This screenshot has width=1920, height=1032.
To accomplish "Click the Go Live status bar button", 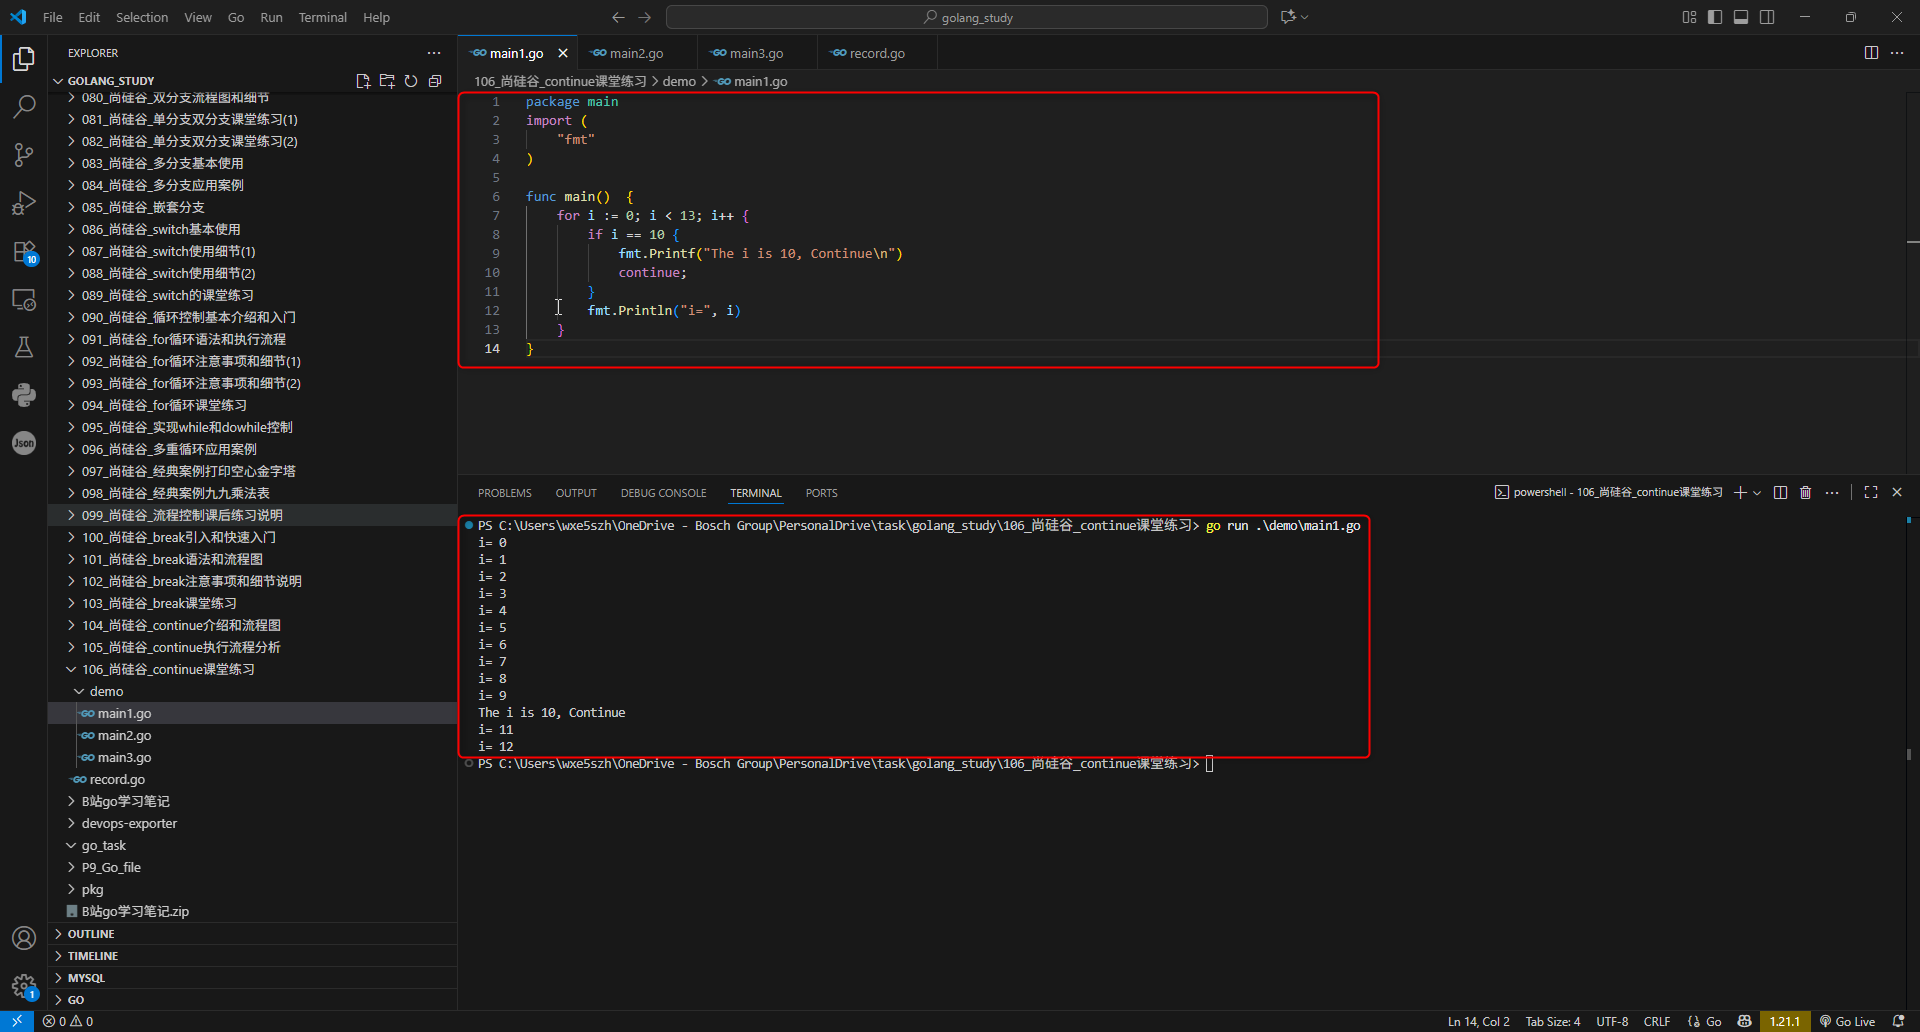I will pos(1847,1021).
